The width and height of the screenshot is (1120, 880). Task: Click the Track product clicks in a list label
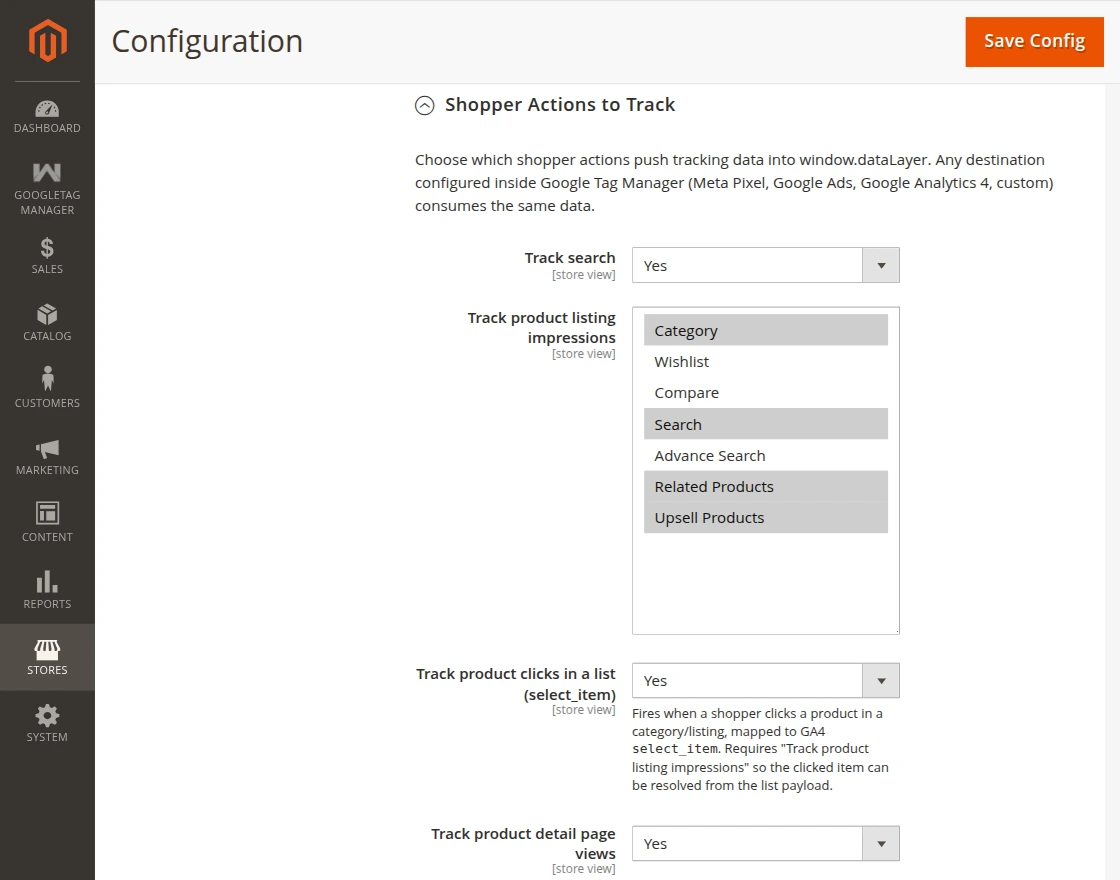coord(516,684)
